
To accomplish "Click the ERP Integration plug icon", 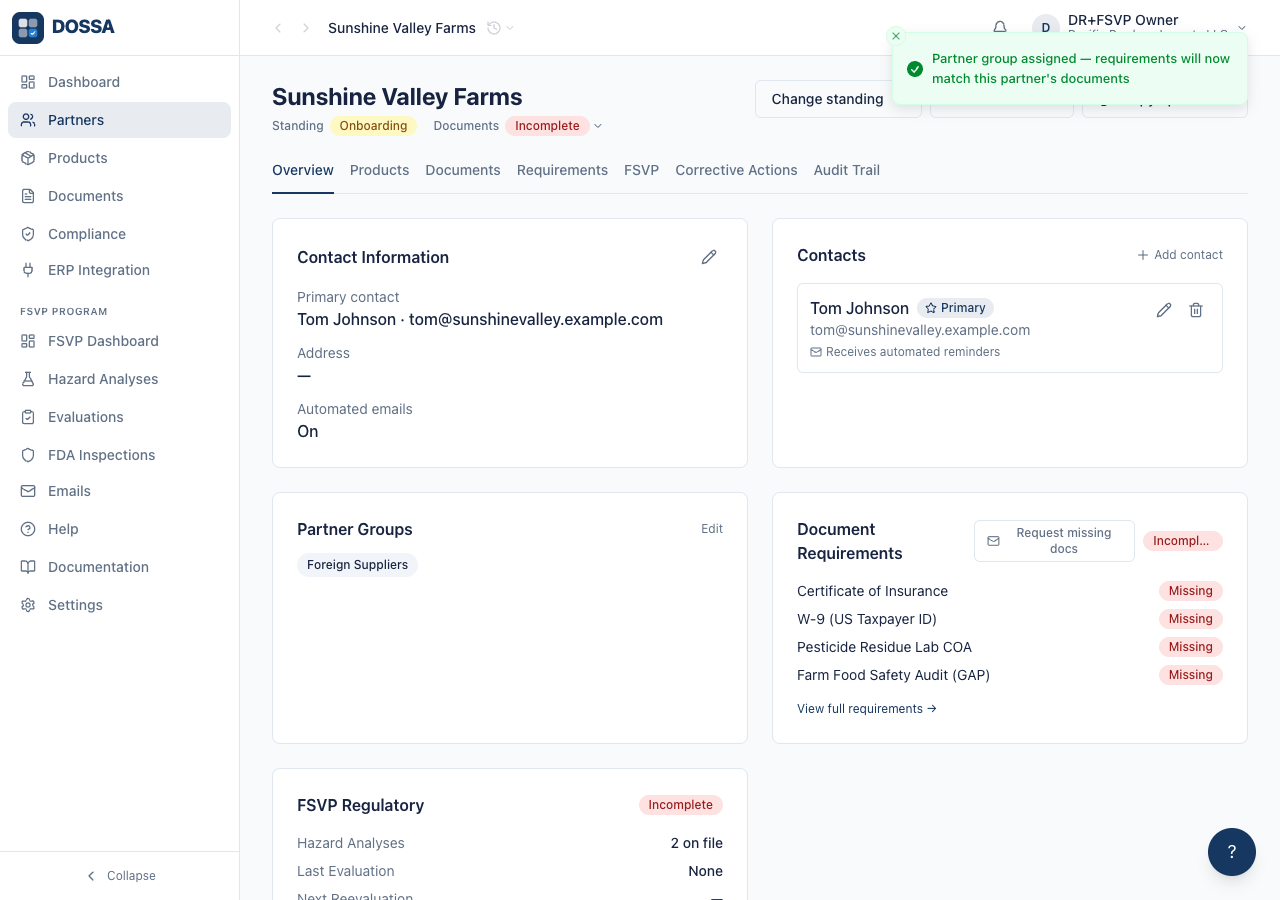I will (28, 270).
